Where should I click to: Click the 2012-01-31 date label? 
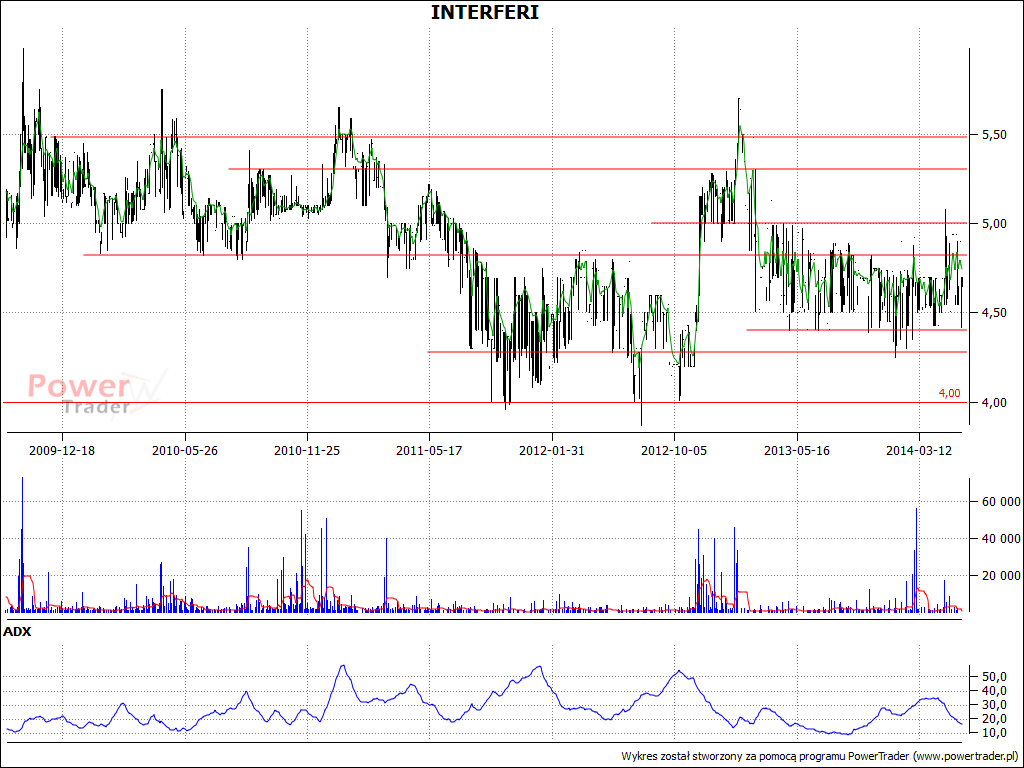(552, 451)
